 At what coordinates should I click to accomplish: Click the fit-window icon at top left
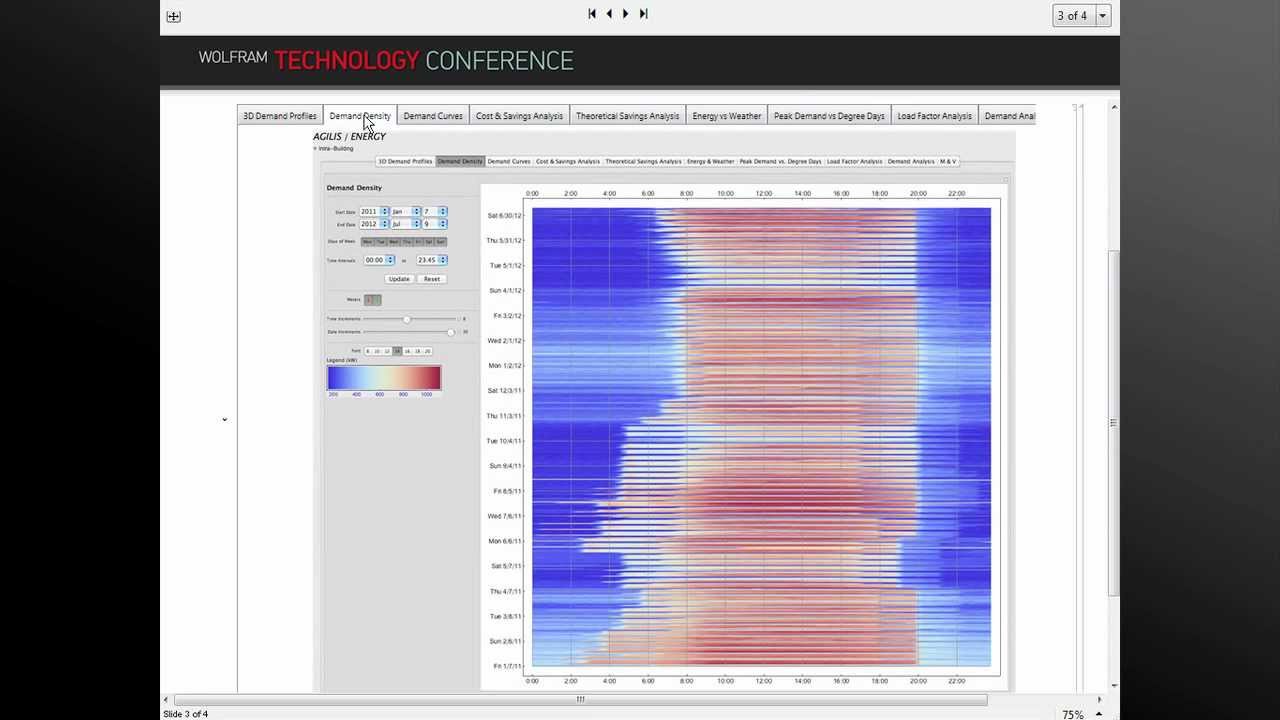point(173,16)
